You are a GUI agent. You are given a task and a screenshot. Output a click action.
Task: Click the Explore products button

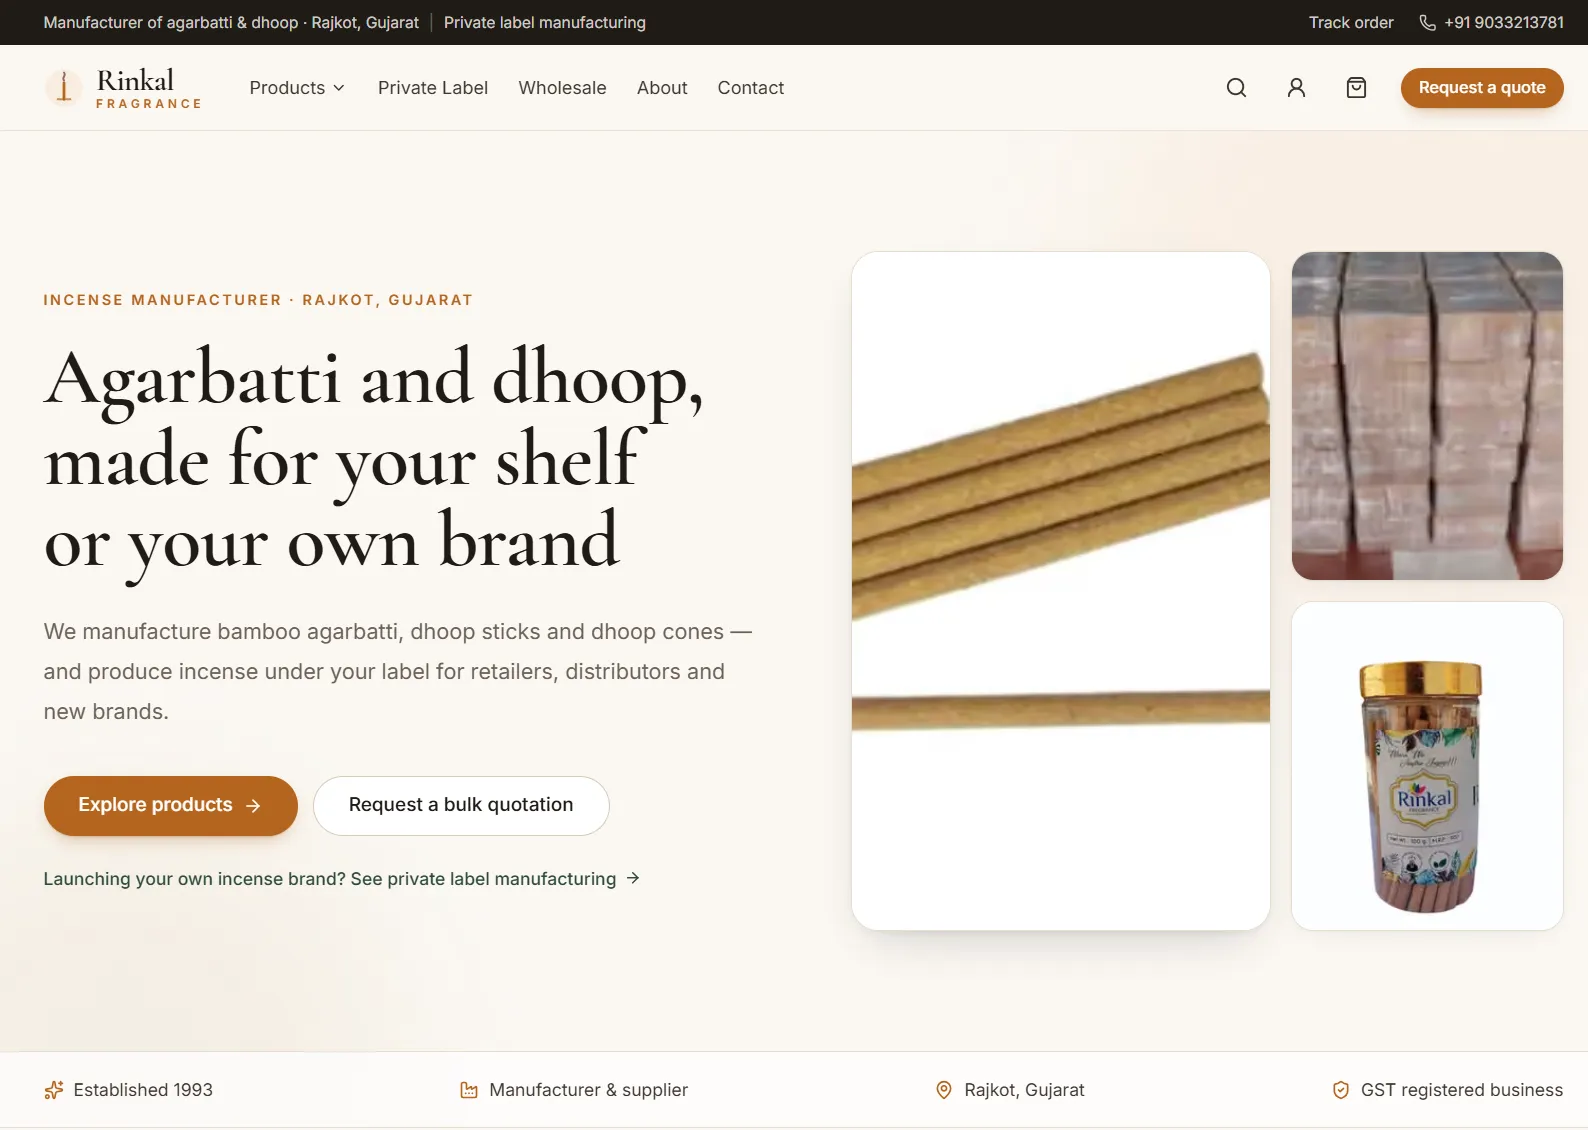click(x=171, y=806)
